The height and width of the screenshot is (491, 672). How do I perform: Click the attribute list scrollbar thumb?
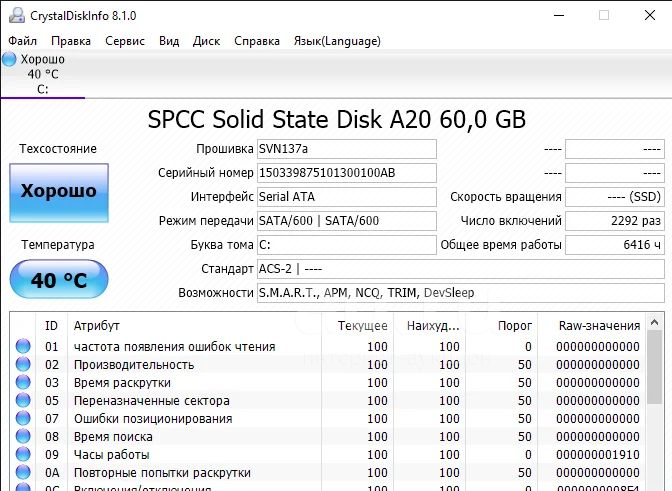click(654, 367)
